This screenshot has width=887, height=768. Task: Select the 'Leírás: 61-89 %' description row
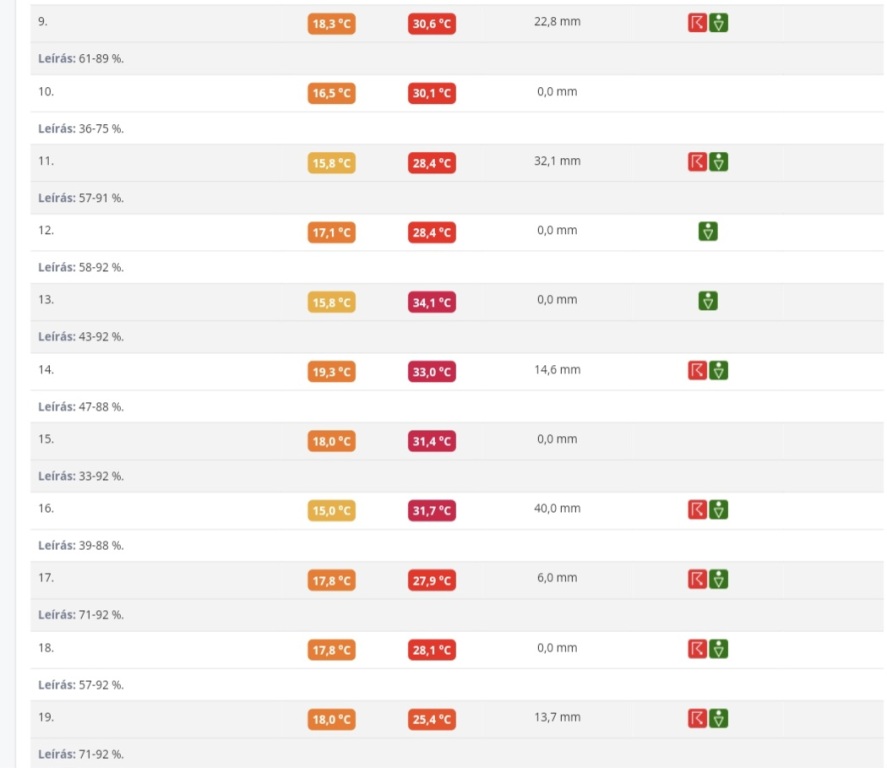[81, 59]
